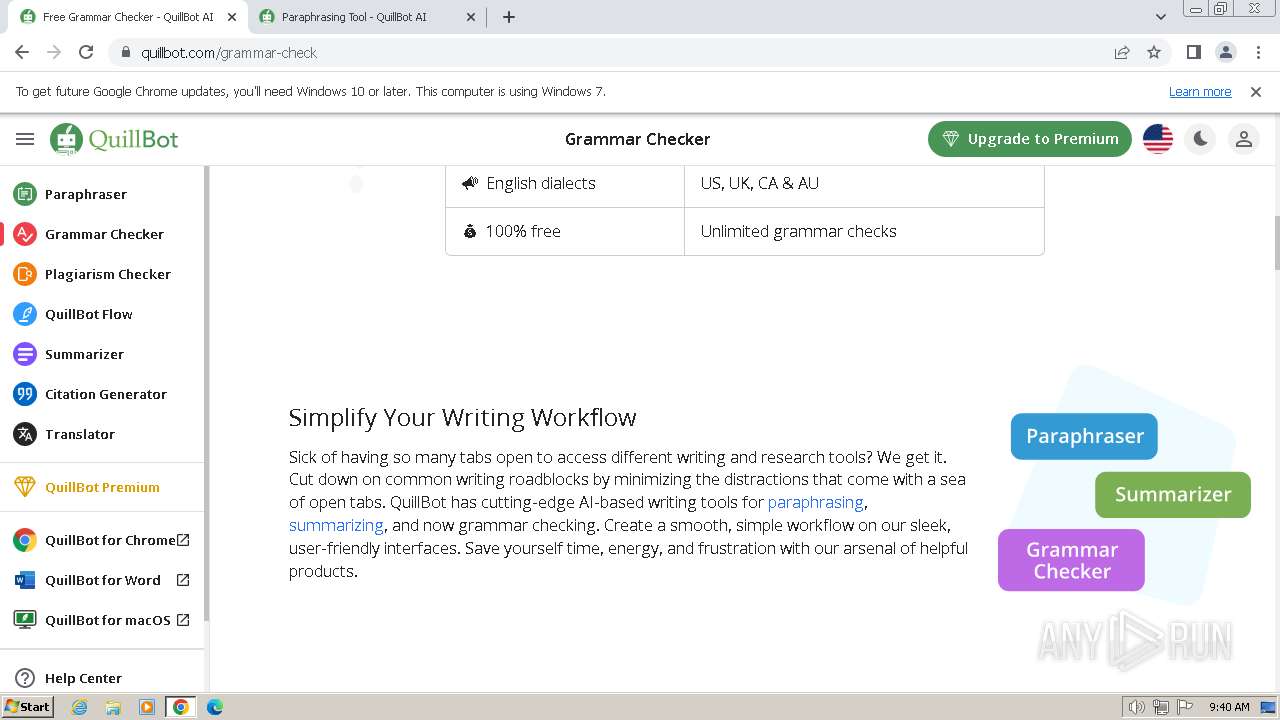Viewport: 1280px width, 720px height.
Task: Click the 'Simplify Your Writing Workflow' heading
Action: pos(462,417)
